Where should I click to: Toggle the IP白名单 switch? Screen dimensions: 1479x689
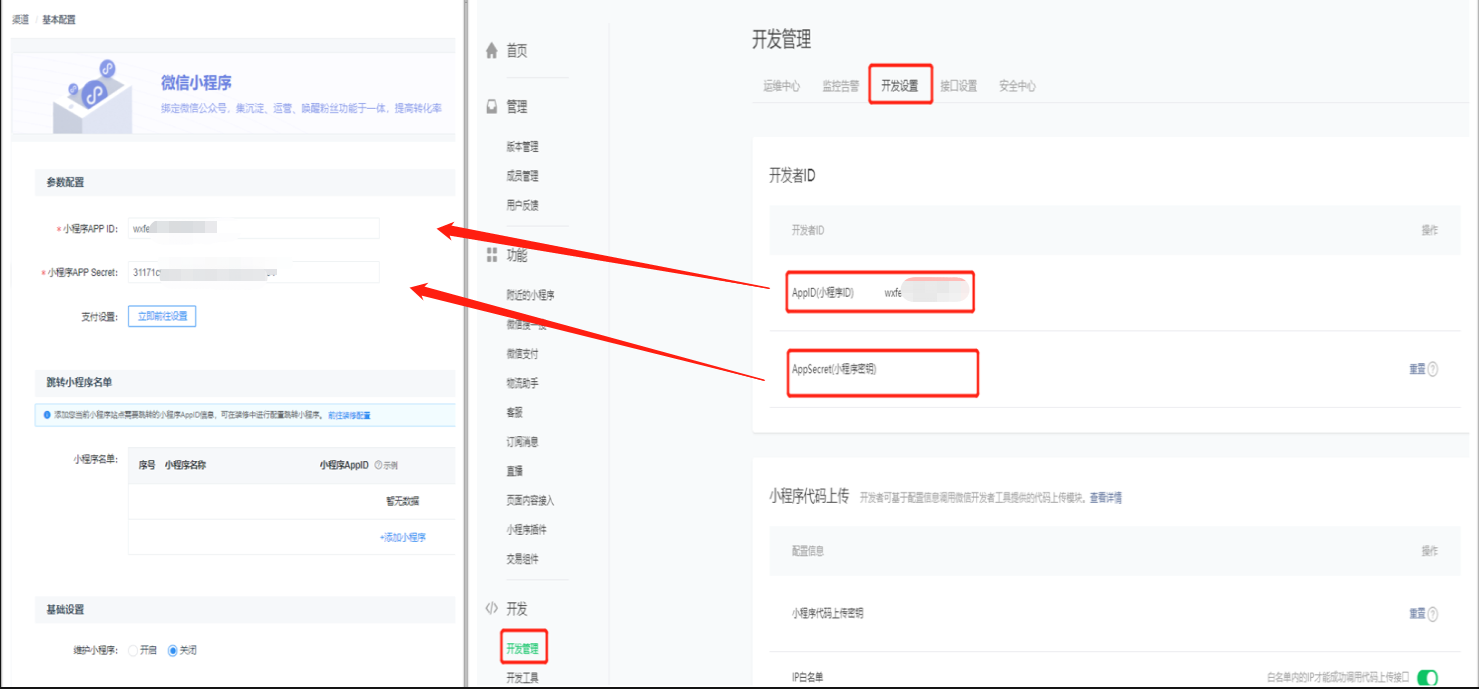1427,678
